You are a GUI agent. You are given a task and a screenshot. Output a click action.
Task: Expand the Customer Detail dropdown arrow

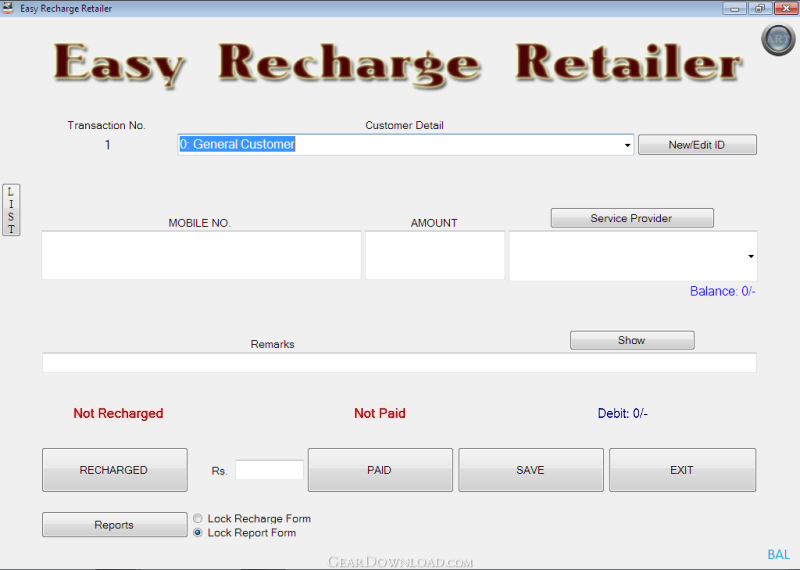click(627, 145)
